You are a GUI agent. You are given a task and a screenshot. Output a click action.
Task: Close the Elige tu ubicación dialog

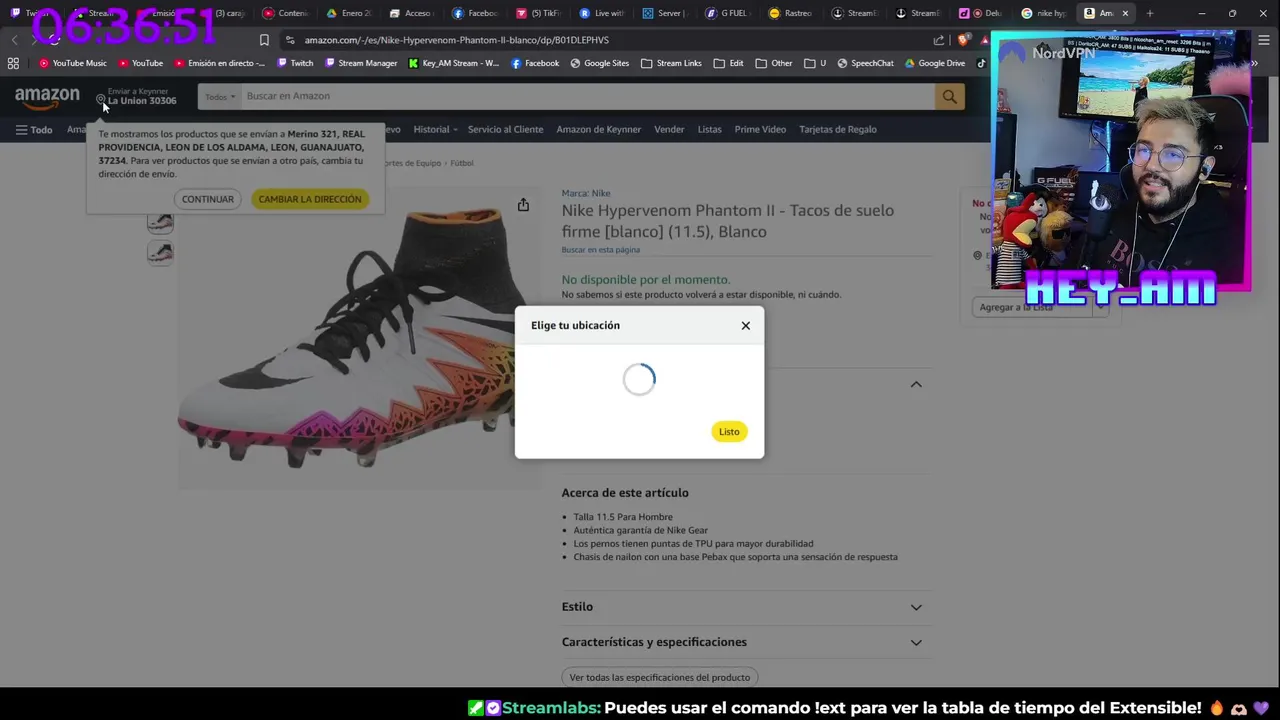pos(745,325)
